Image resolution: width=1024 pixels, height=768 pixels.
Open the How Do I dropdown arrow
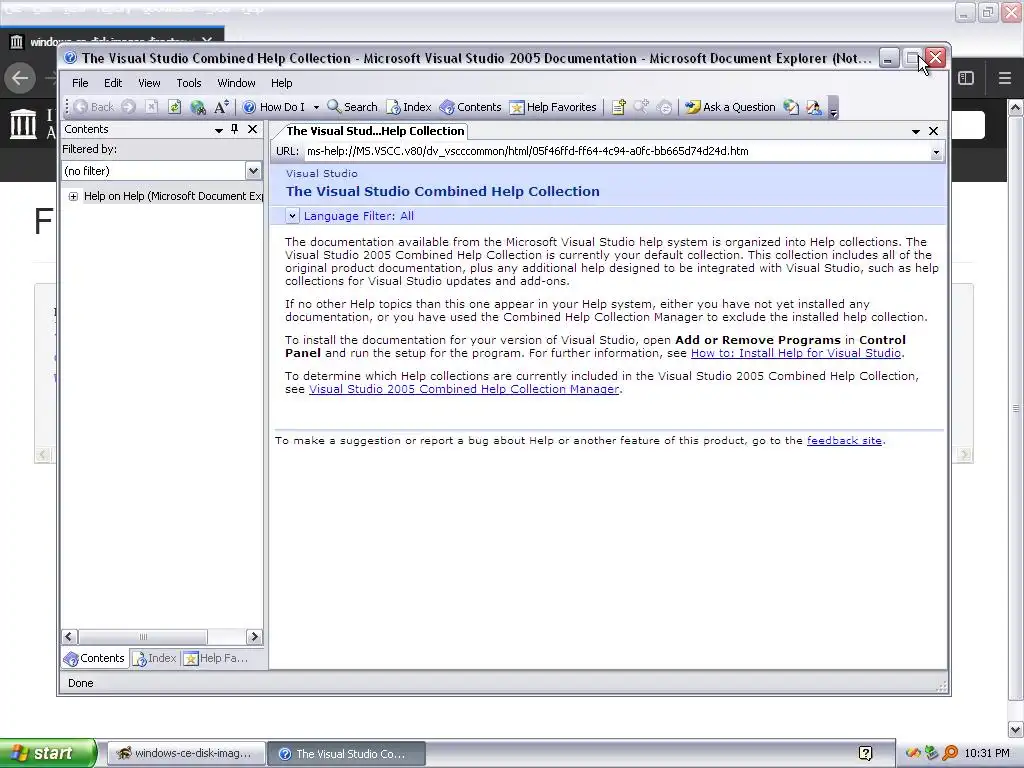[x=316, y=107]
